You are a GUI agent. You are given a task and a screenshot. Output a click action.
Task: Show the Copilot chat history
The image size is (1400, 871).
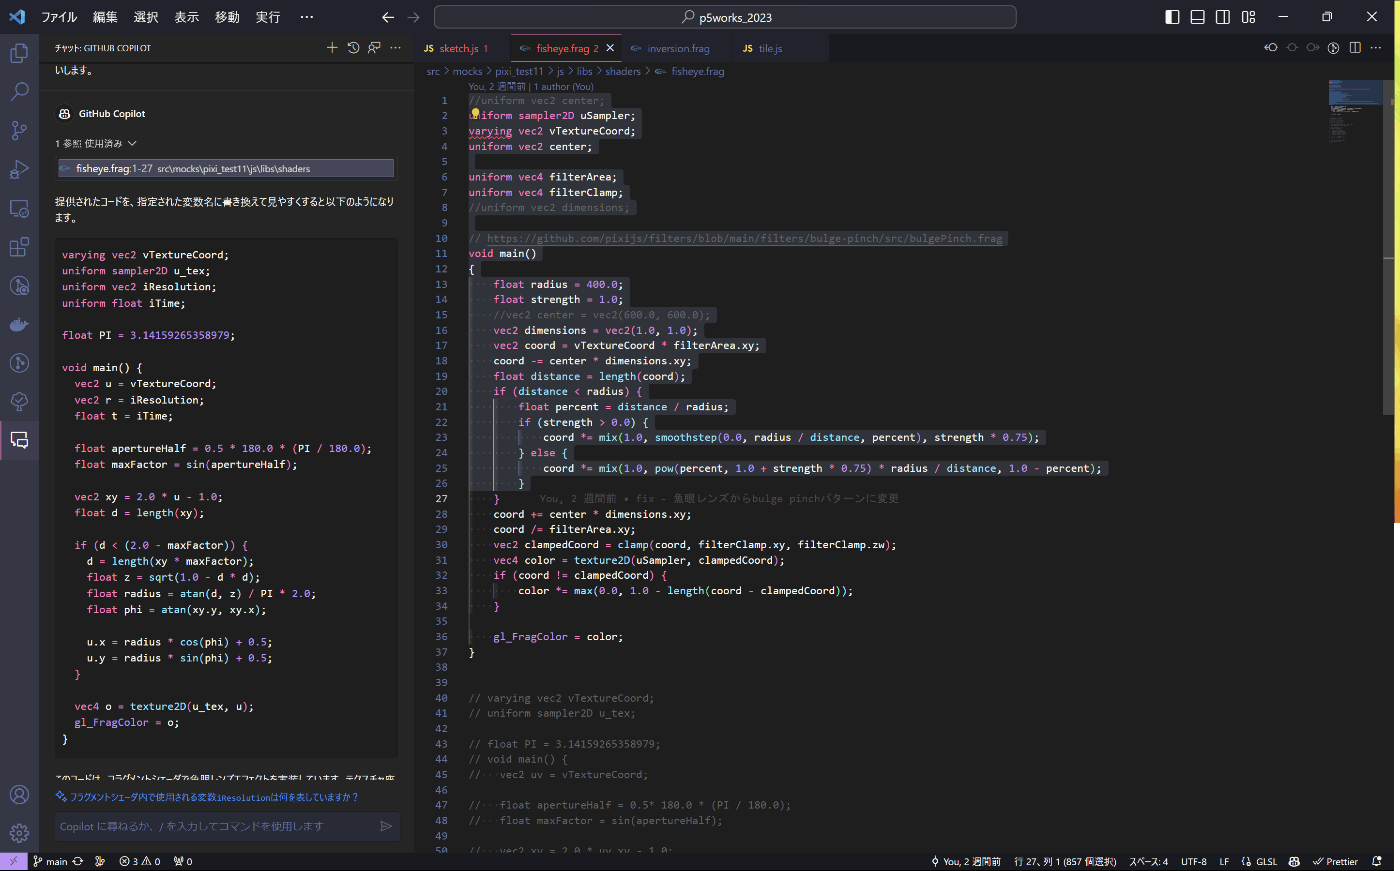(x=353, y=48)
